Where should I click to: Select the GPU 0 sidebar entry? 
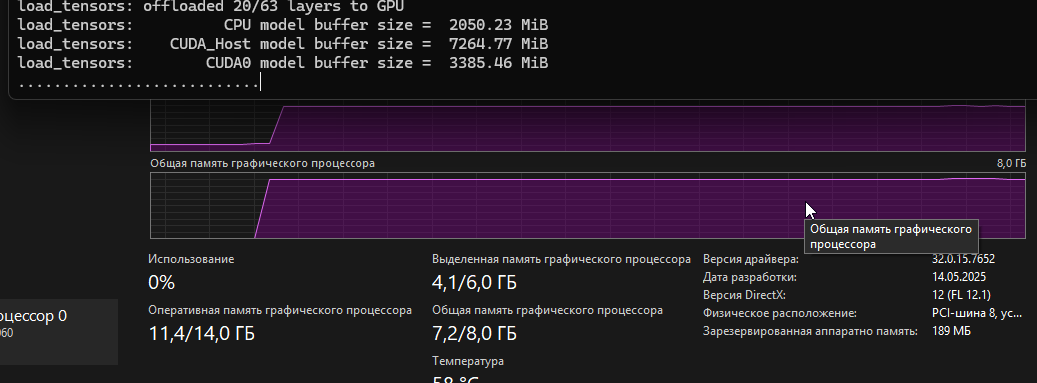tap(58, 331)
